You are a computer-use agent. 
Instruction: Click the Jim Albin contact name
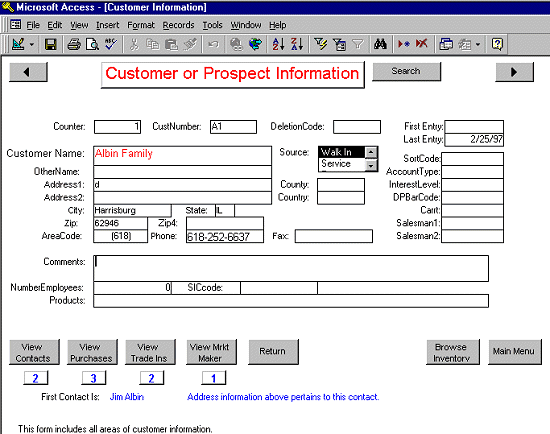point(127,397)
